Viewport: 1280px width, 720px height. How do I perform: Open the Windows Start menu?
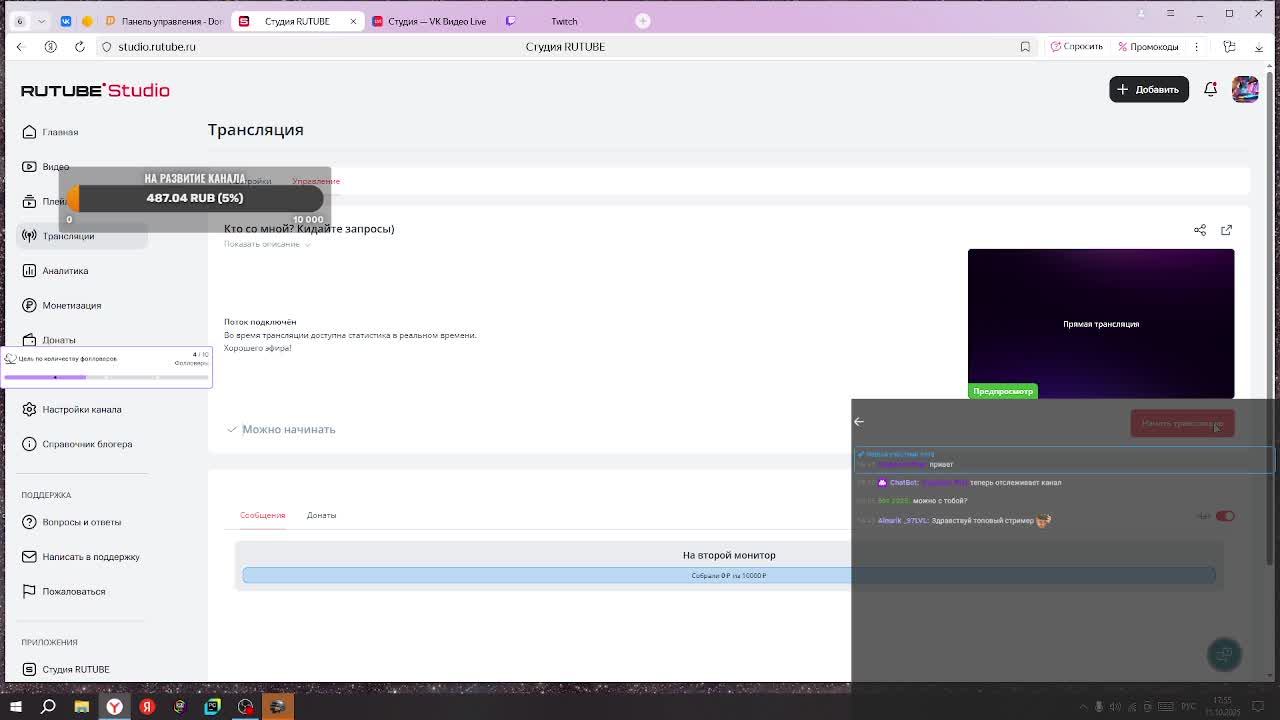(15, 707)
